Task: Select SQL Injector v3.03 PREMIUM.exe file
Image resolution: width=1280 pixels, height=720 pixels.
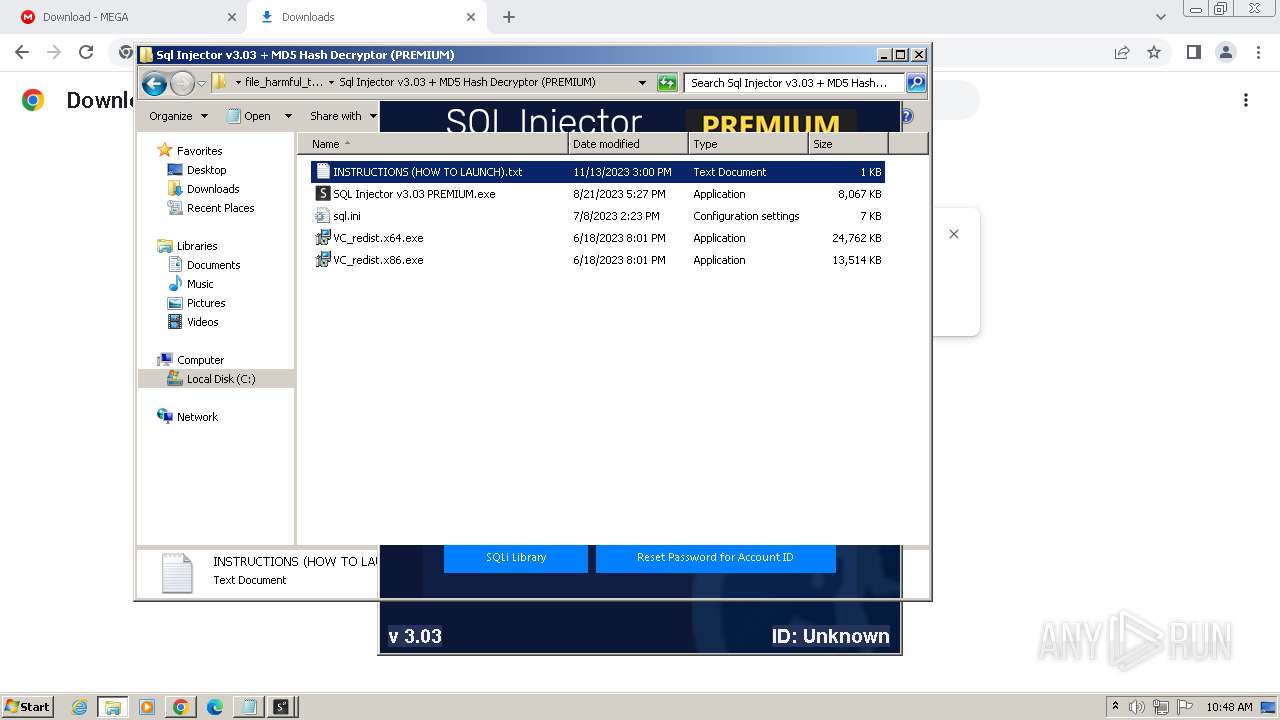Action: click(x=597, y=194)
